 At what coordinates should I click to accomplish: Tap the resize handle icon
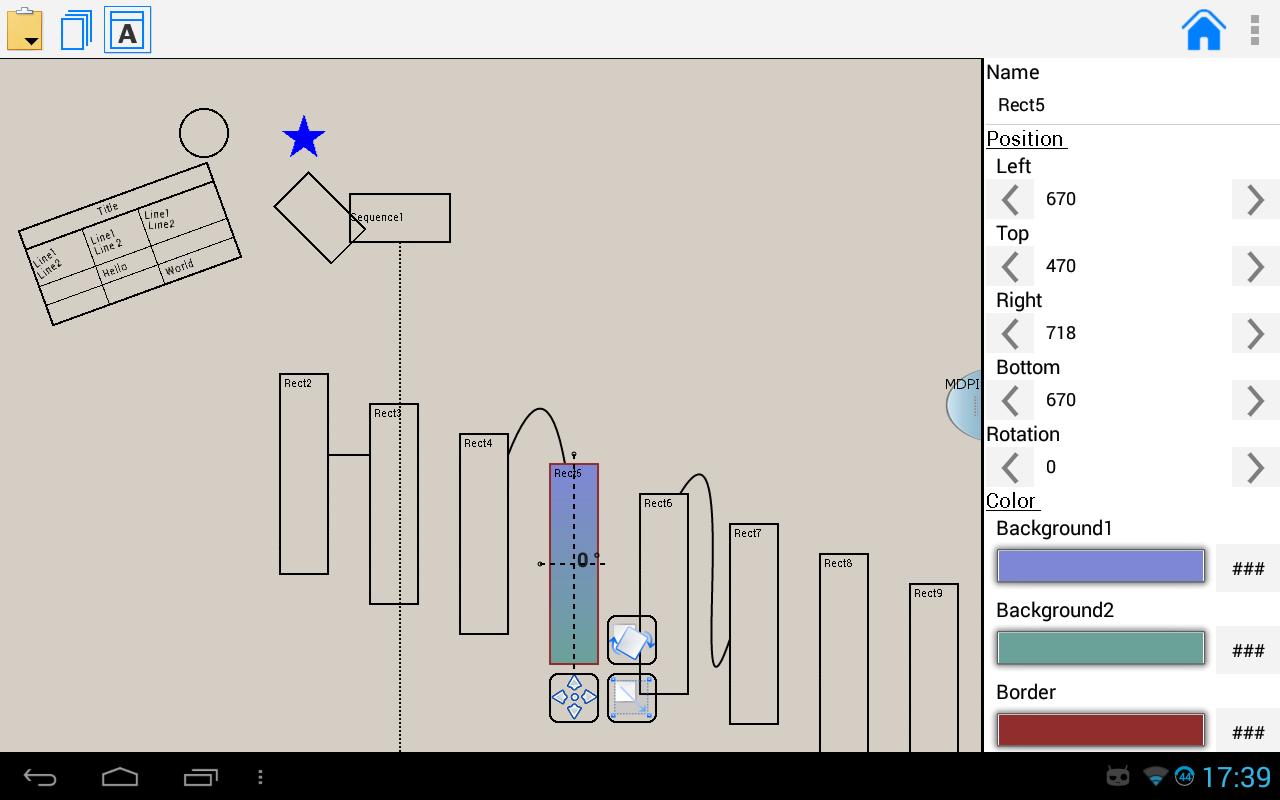coord(632,697)
